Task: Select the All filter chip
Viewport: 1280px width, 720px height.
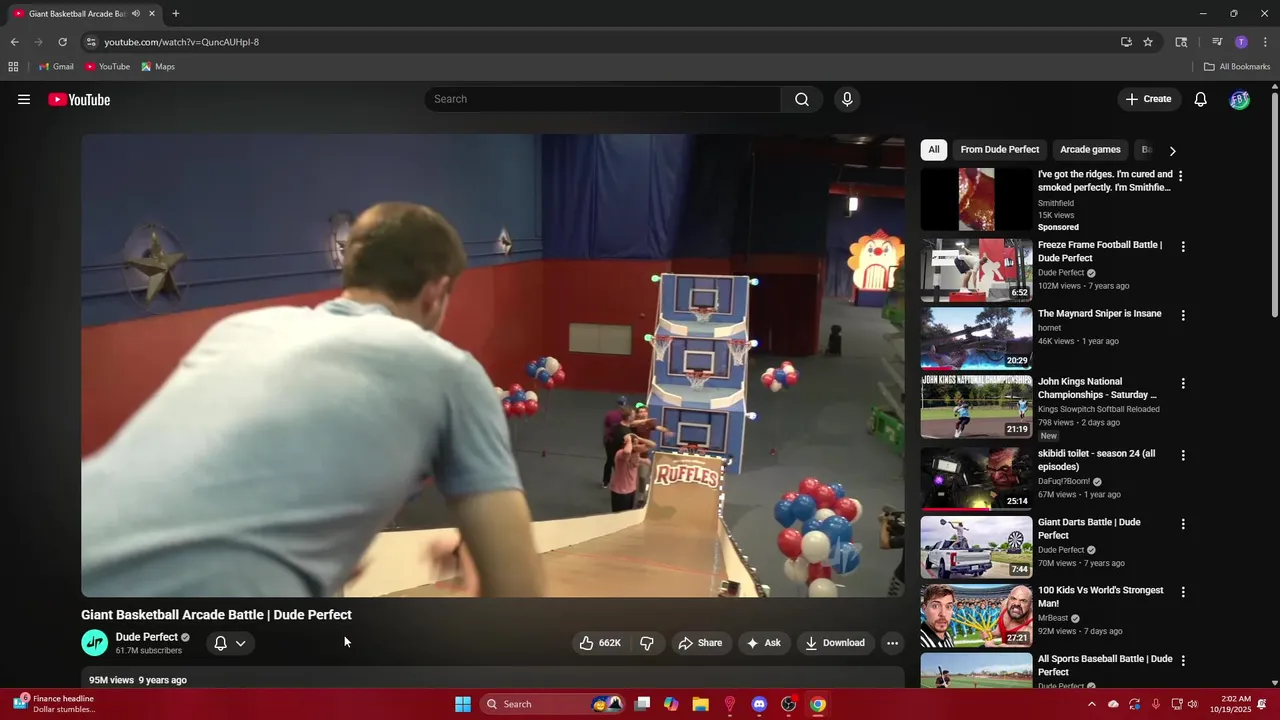Action: point(933,150)
